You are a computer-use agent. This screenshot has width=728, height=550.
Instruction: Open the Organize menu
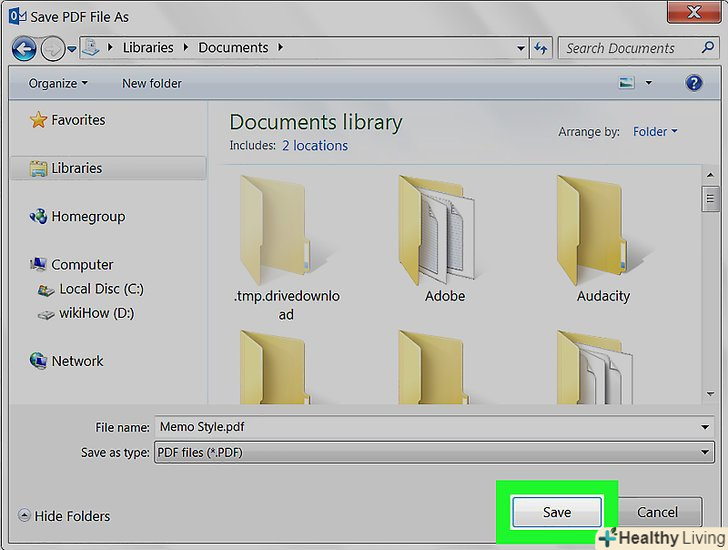click(x=58, y=84)
